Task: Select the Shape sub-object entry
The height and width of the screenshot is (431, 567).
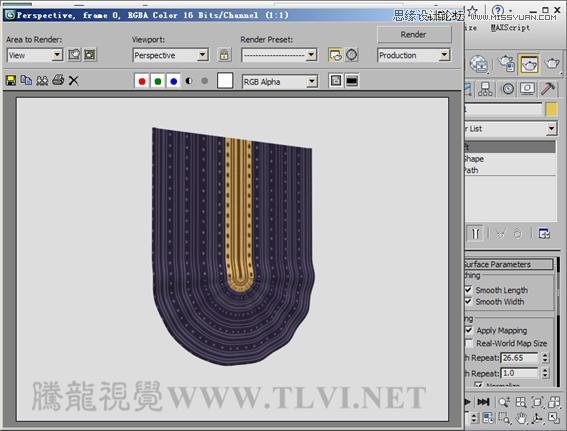Action: 510,159
